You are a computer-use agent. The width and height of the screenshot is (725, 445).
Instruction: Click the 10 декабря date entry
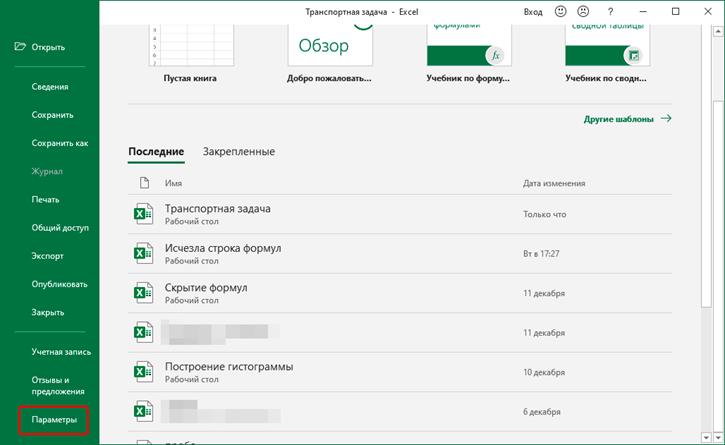[x=544, y=372]
